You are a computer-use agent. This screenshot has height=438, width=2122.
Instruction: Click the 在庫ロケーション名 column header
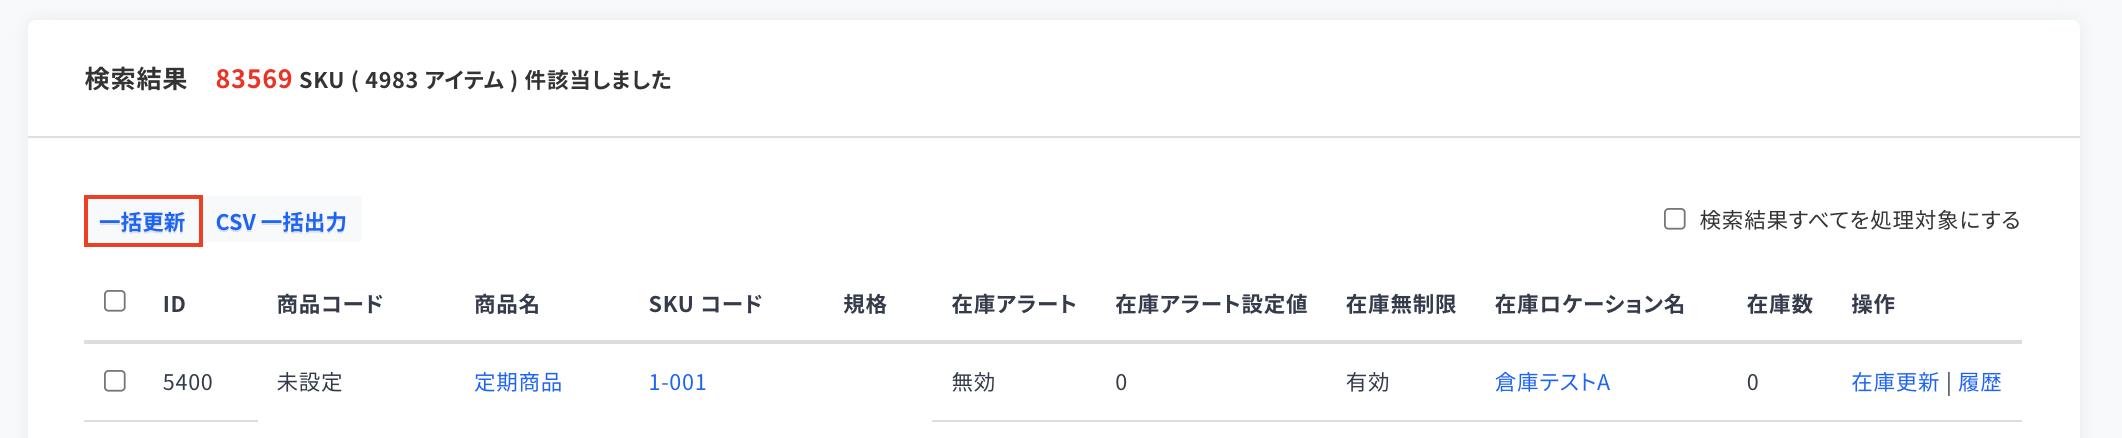(x=1590, y=304)
